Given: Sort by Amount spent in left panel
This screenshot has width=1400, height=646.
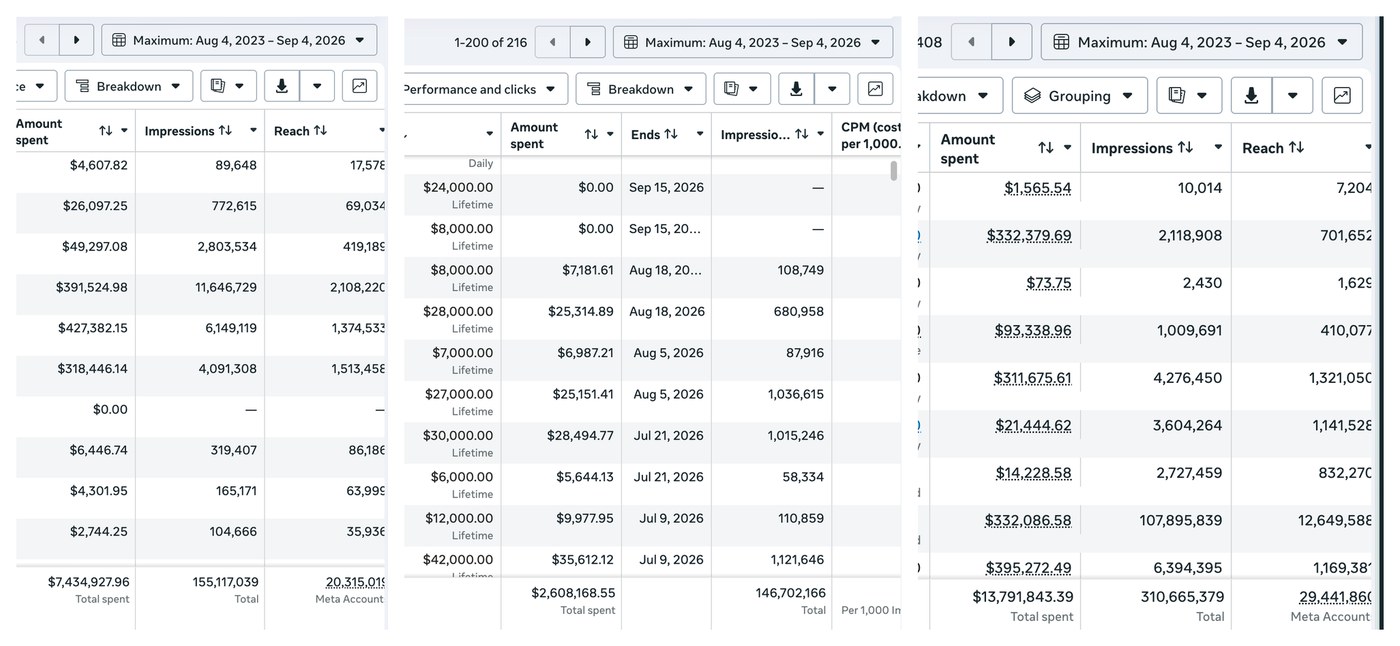Looking at the screenshot, I should (x=105, y=131).
